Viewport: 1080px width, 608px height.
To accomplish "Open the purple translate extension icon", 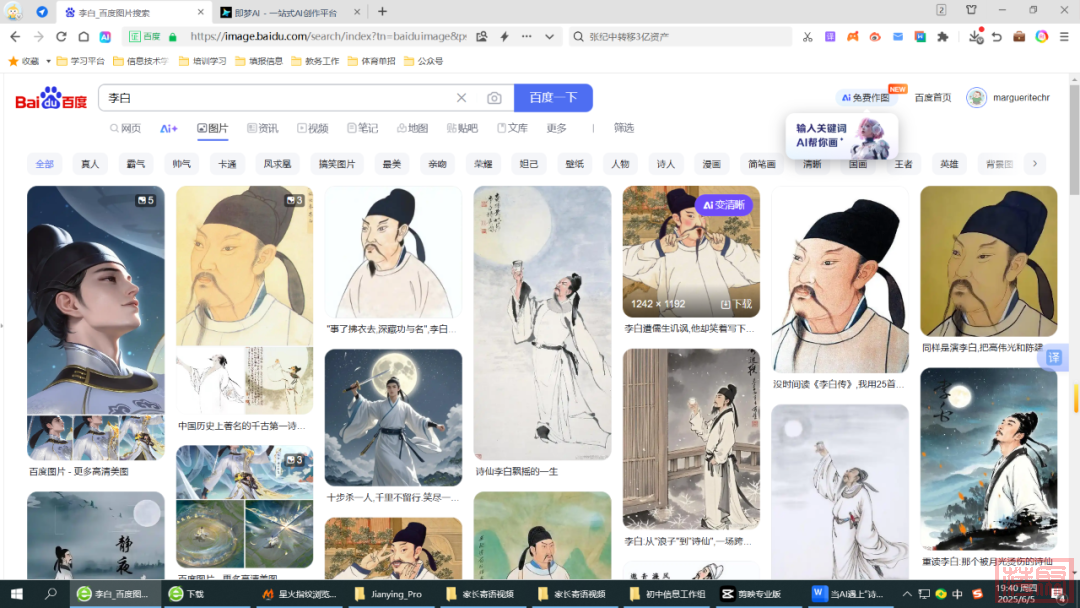I will (830, 36).
